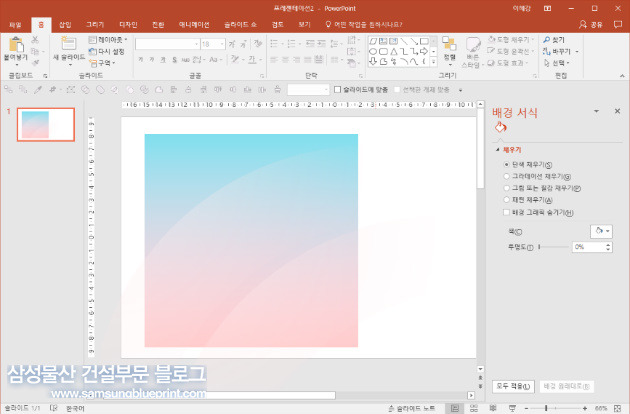Close the 배경 서식 pane

tap(618, 111)
